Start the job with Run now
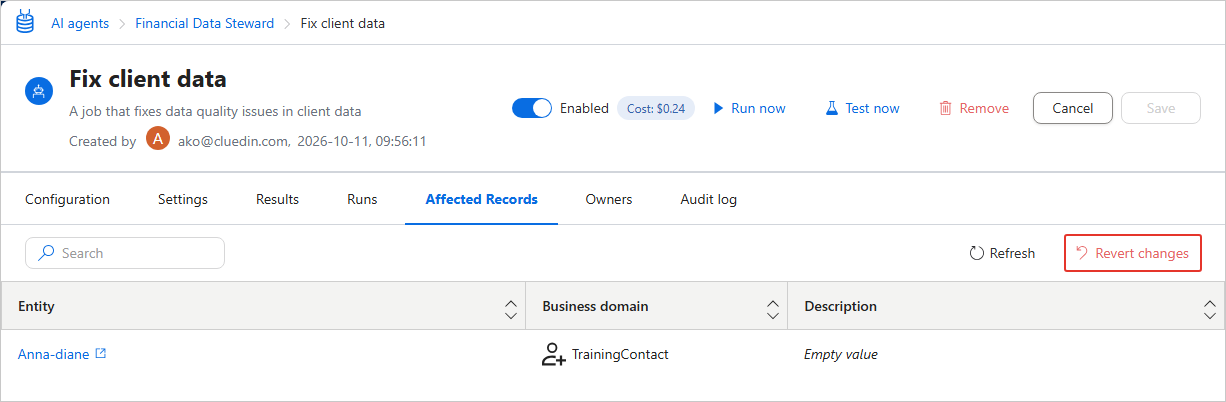This screenshot has width=1226, height=402. [749, 108]
